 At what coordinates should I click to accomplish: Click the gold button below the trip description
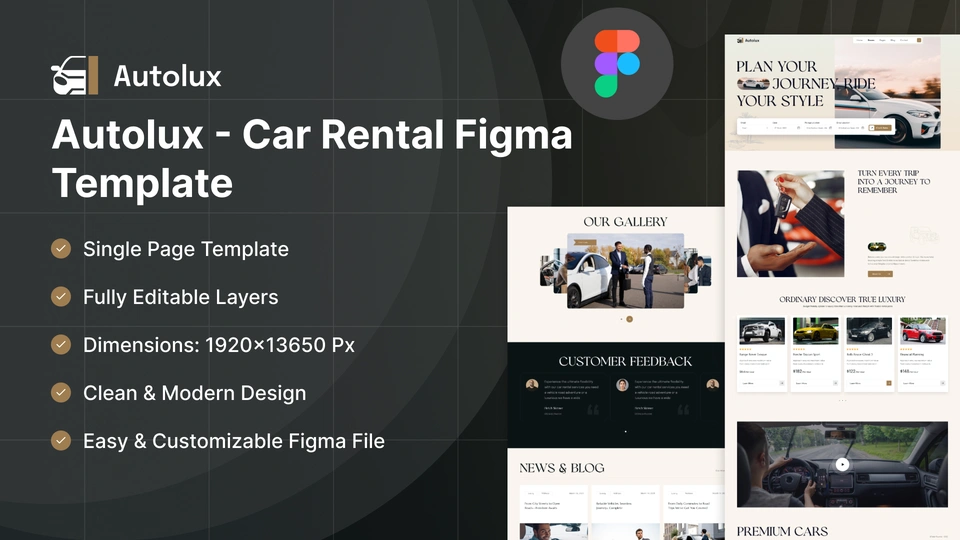coord(880,274)
